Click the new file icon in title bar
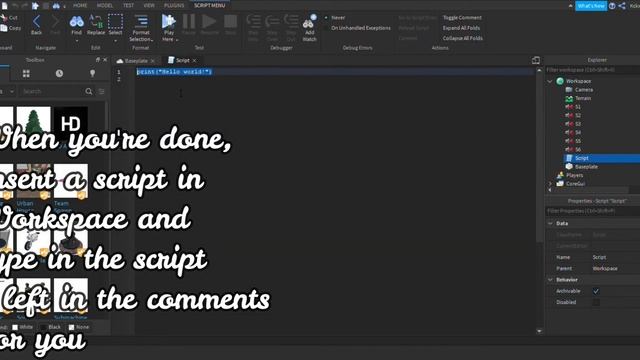 point(4,6)
